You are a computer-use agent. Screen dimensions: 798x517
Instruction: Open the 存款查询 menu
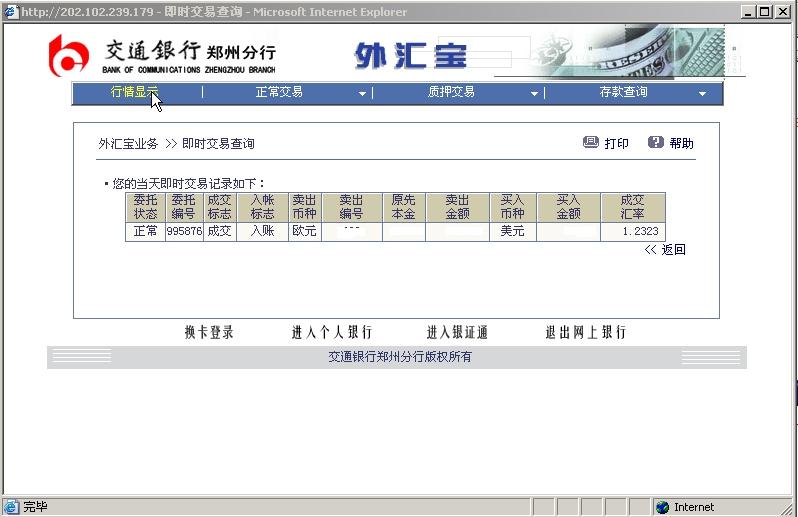(x=623, y=92)
